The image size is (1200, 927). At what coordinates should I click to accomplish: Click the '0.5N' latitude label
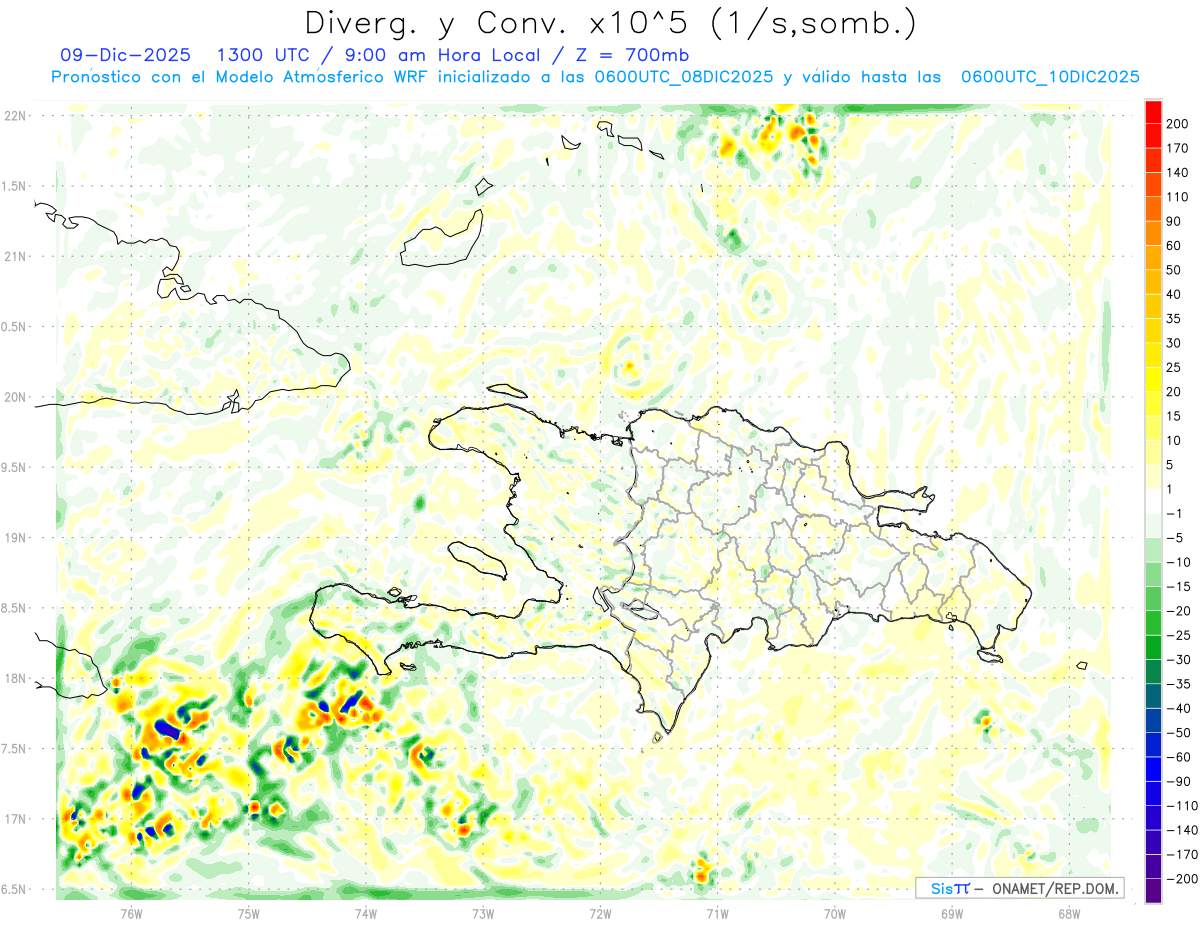point(14,327)
